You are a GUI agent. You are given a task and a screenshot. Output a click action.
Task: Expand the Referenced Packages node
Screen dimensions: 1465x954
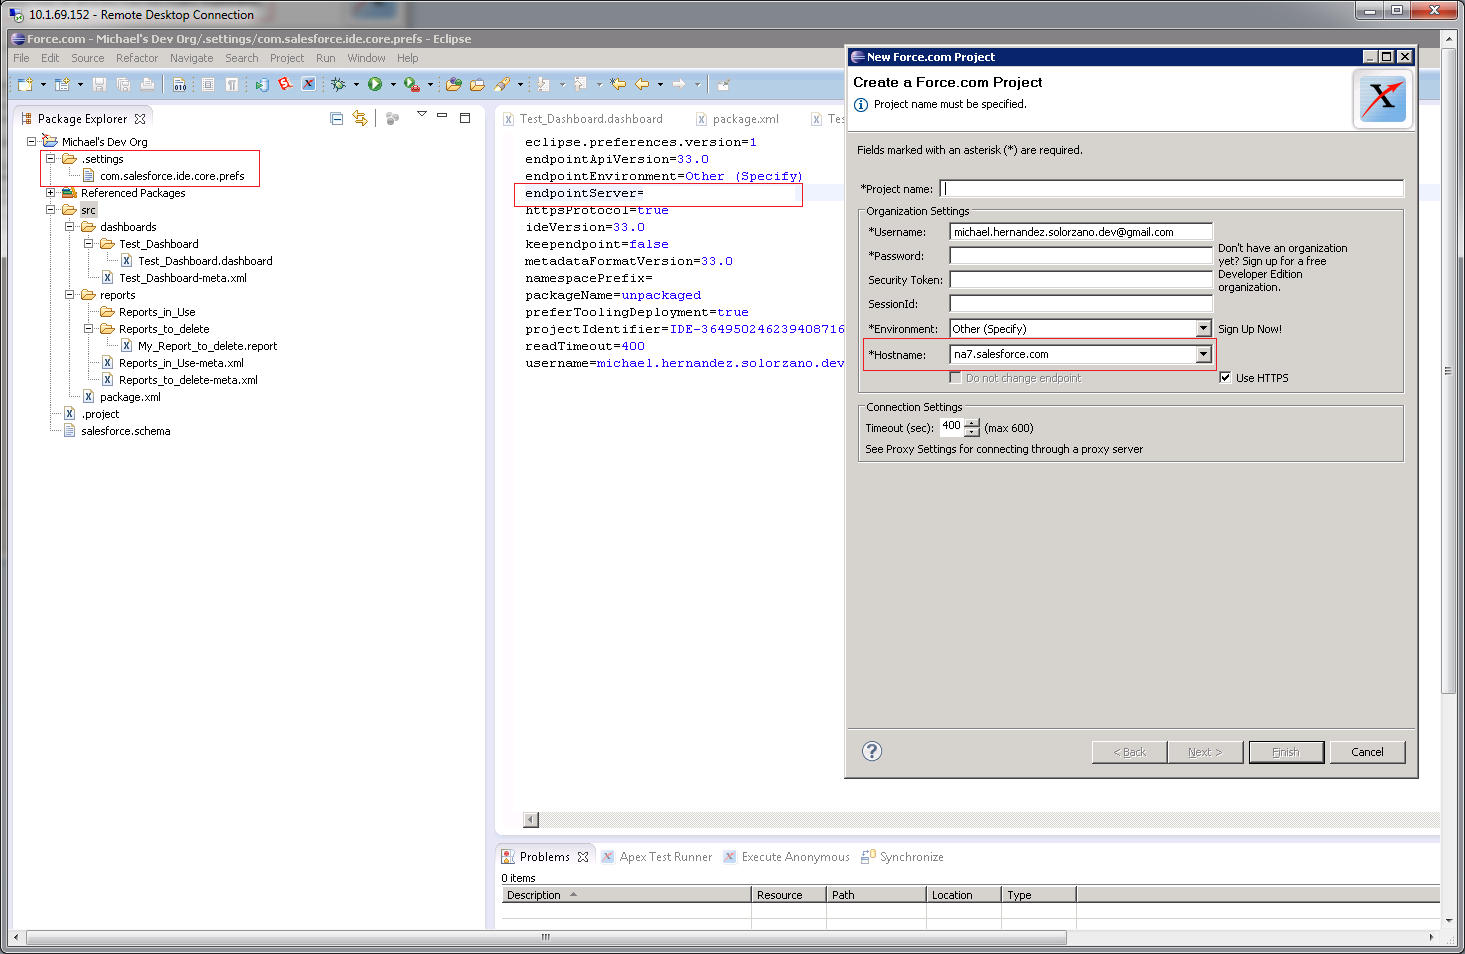point(50,192)
